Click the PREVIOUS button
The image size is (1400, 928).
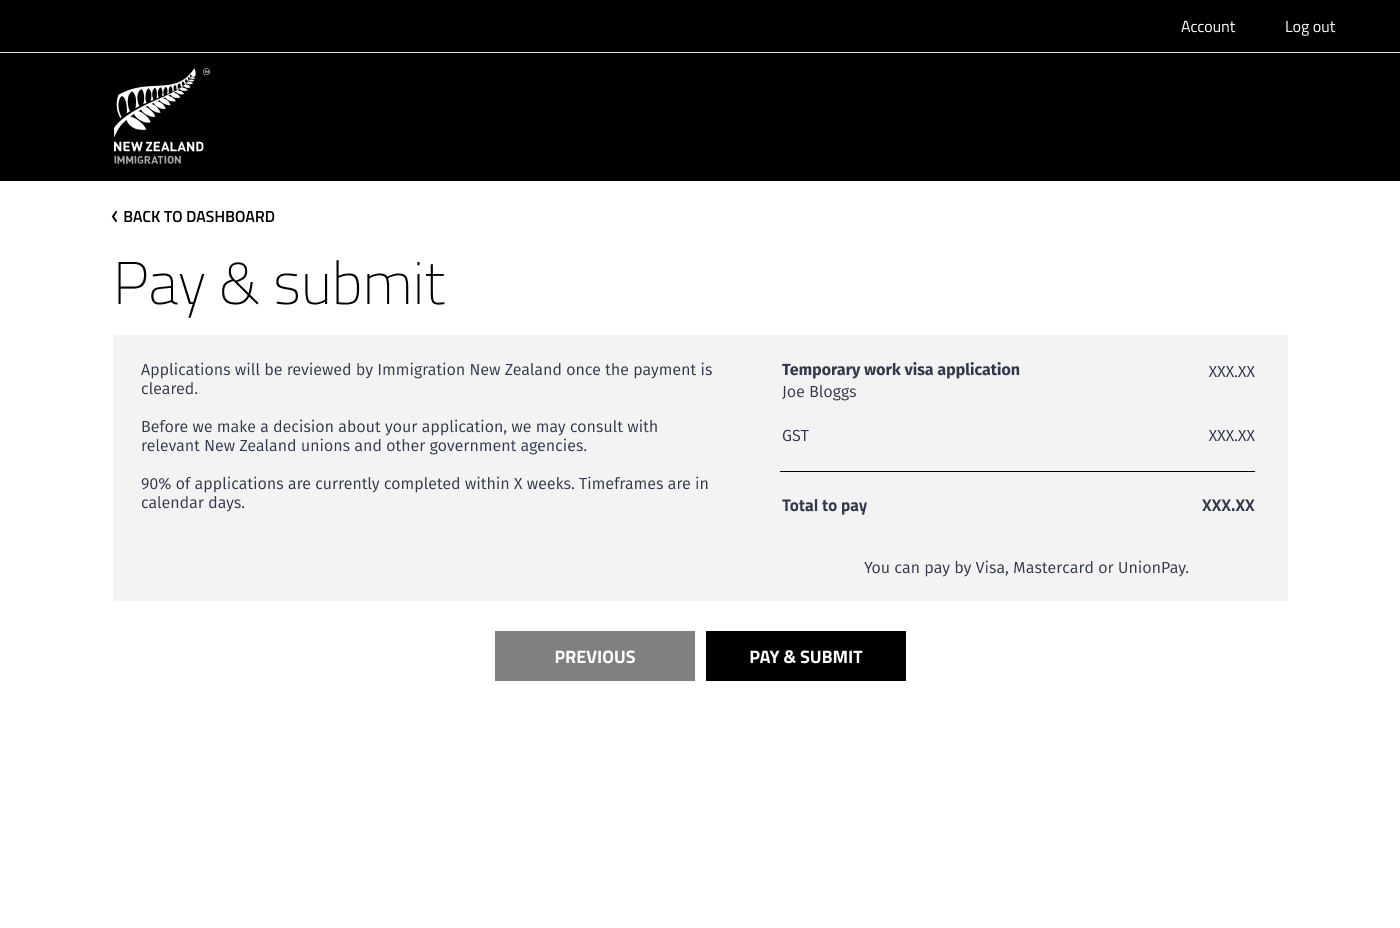[x=594, y=656]
